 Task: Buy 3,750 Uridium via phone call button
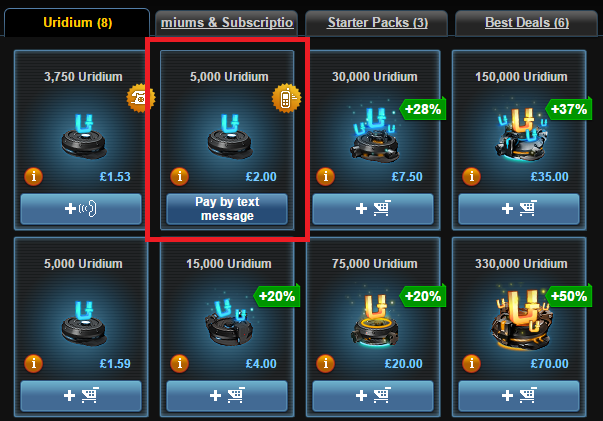point(81,209)
